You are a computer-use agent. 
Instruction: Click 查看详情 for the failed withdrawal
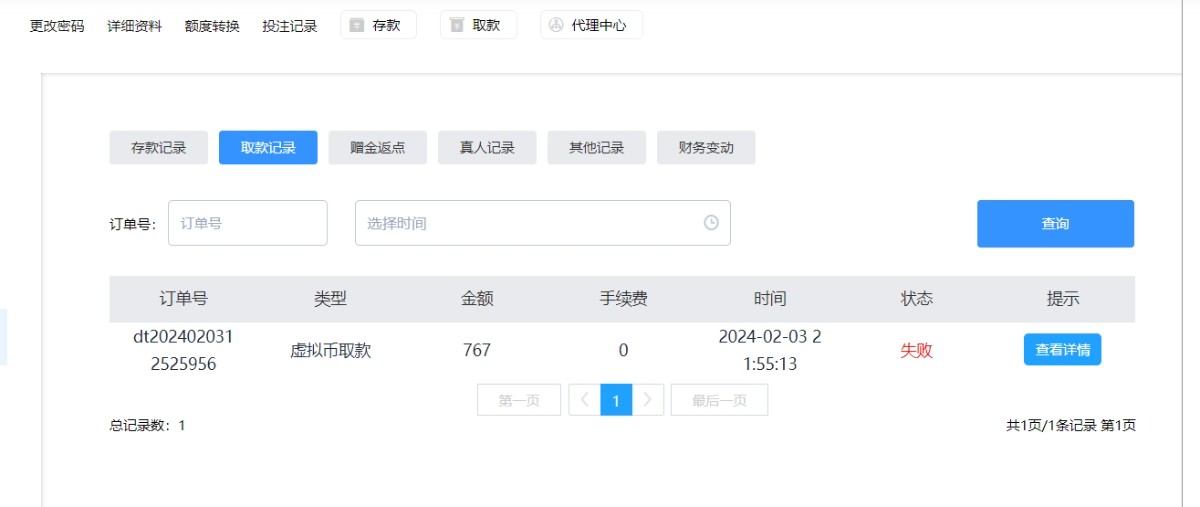pyautogui.click(x=1062, y=350)
